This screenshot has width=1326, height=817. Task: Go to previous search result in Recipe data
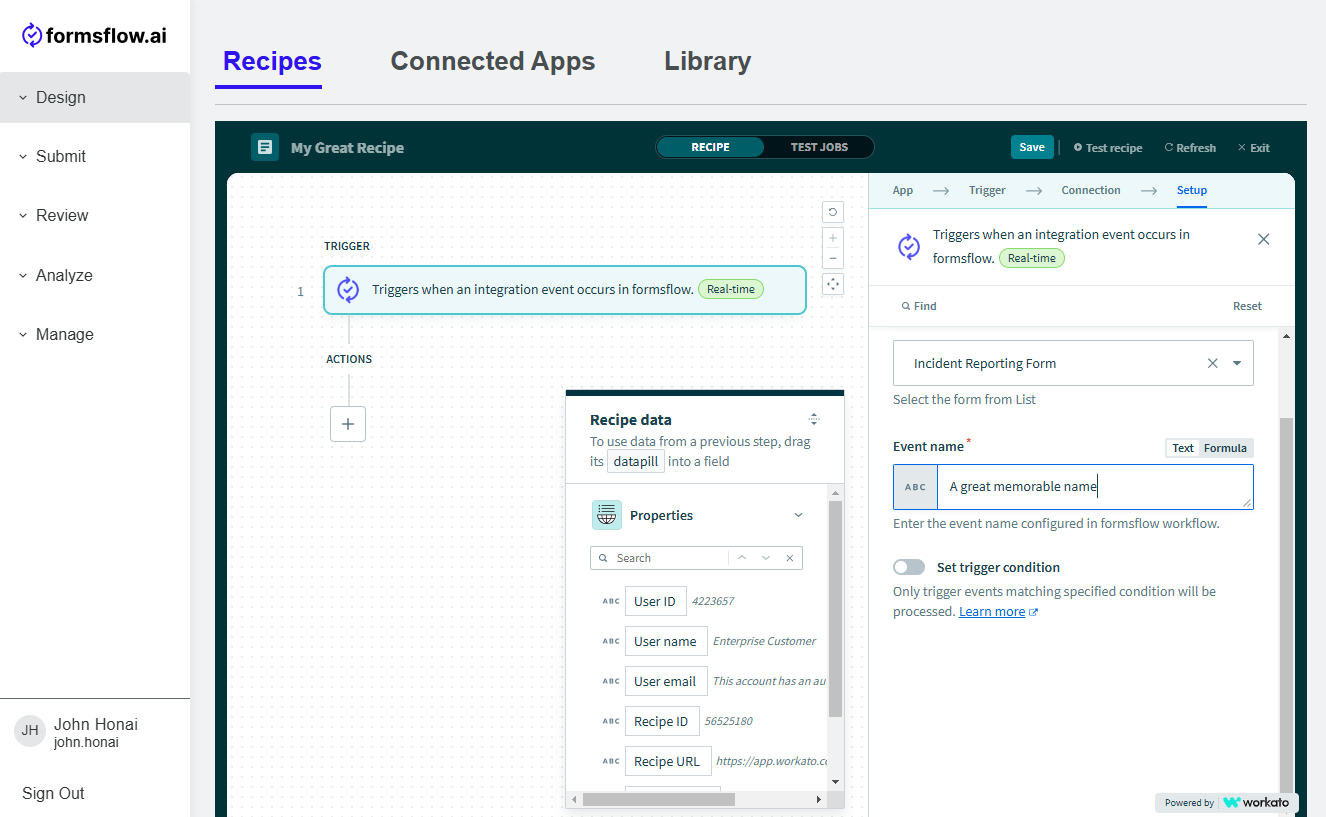741,558
